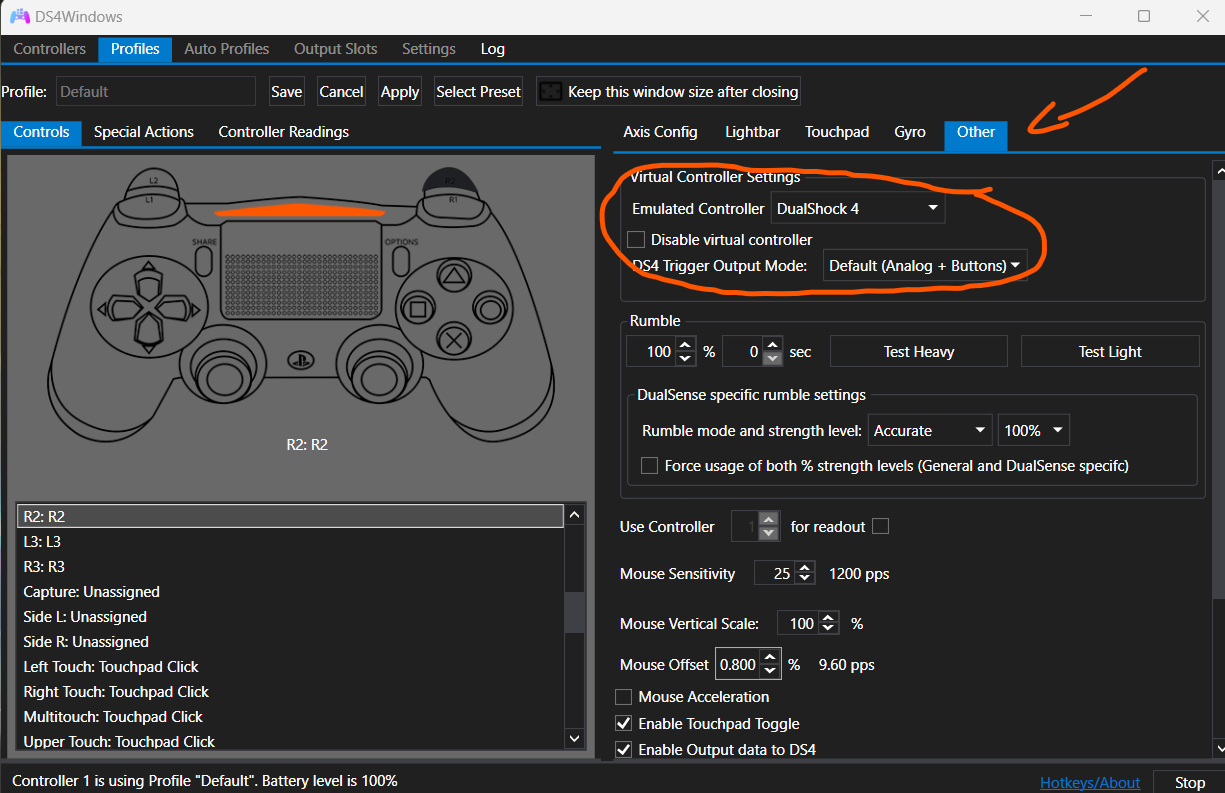The height and width of the screenshot is (793, 1225).
Task: Open the Gyro tab
Action: coord(910,132)
